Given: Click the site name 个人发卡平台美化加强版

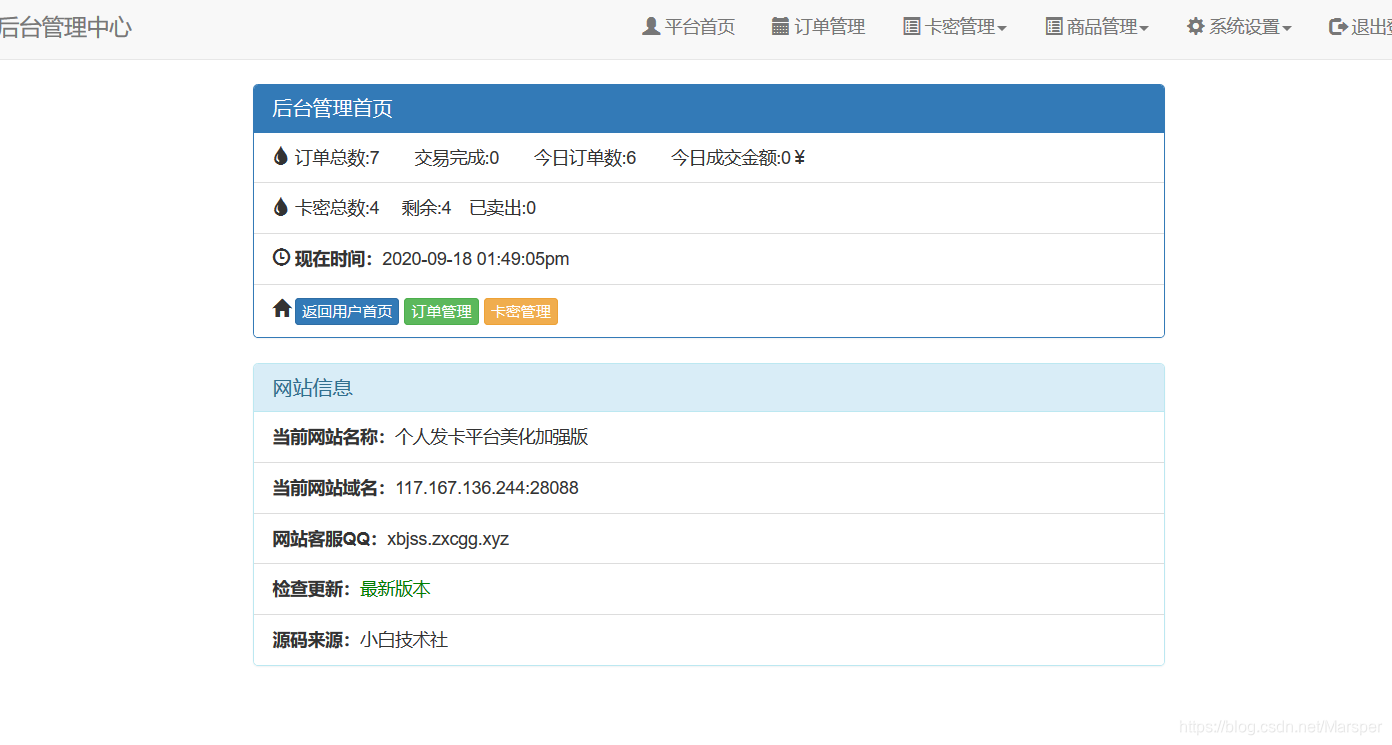Looking at the screenshot, I should (492, 437).
